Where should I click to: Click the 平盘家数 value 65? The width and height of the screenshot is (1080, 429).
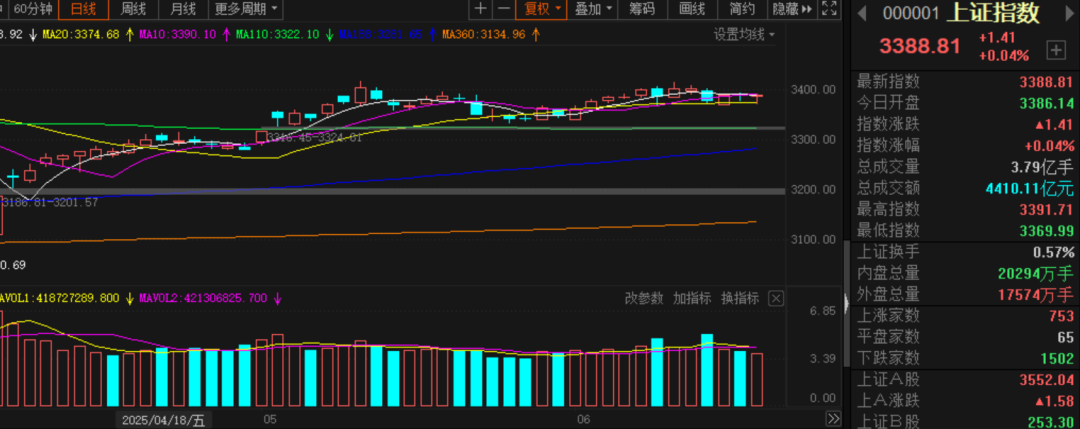point(1066,337)
